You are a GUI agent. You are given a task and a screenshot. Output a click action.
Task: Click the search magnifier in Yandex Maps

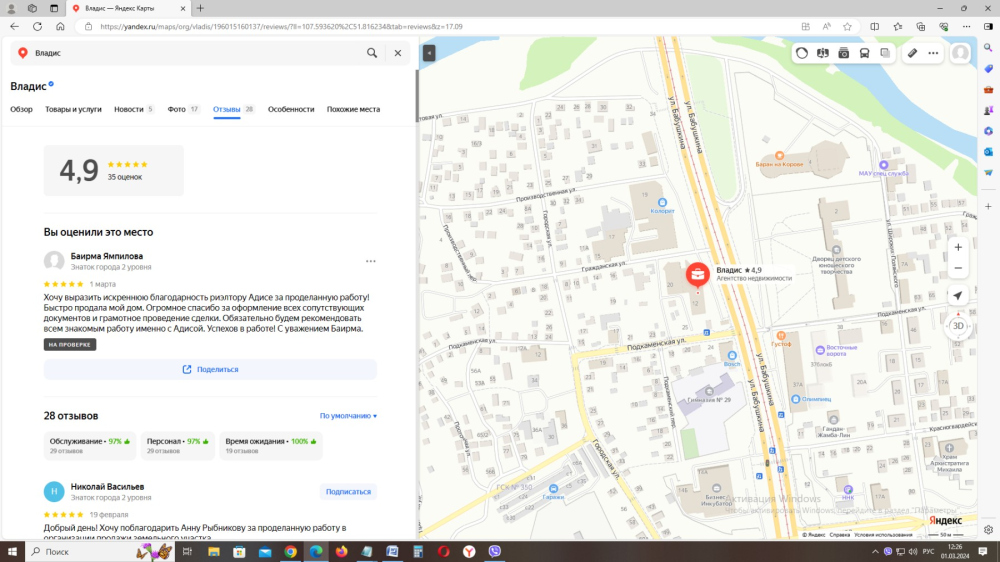click(x=372, y=53)
